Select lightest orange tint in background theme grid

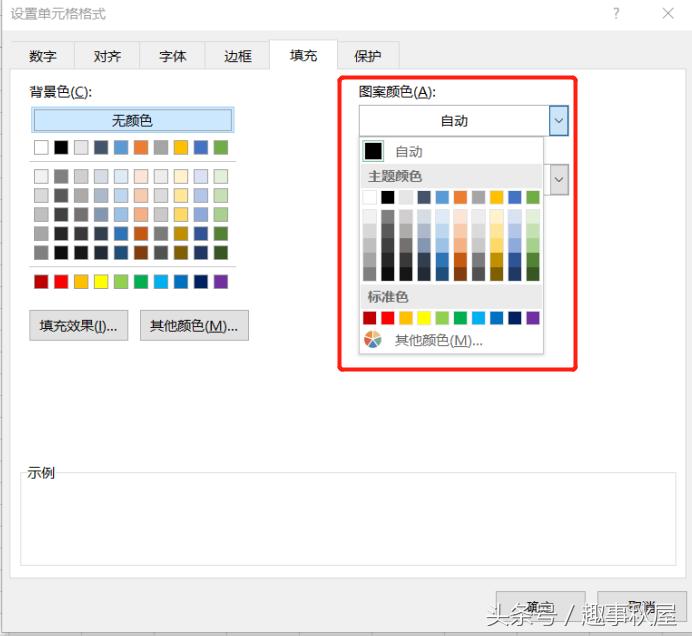[x=141, y=177]
